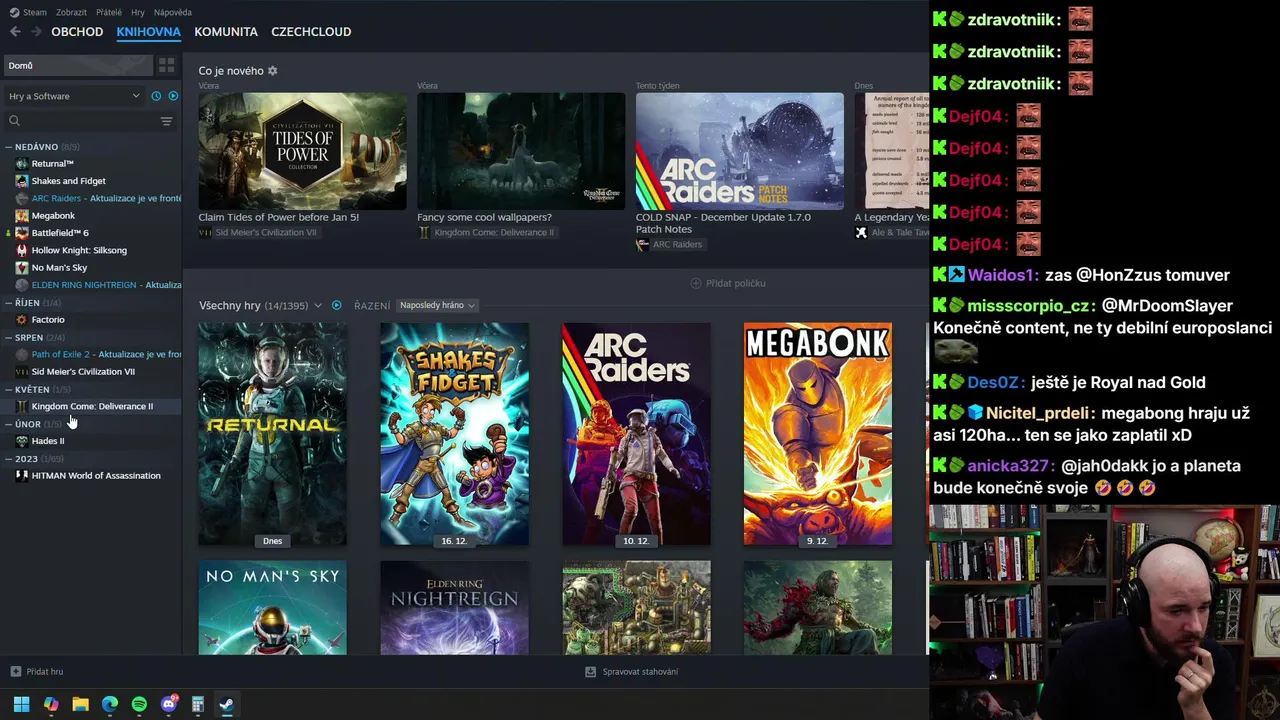Open the Naposledy hráno sort dropdown
The width and height of the screenshot is (1280, 720).
437,305
